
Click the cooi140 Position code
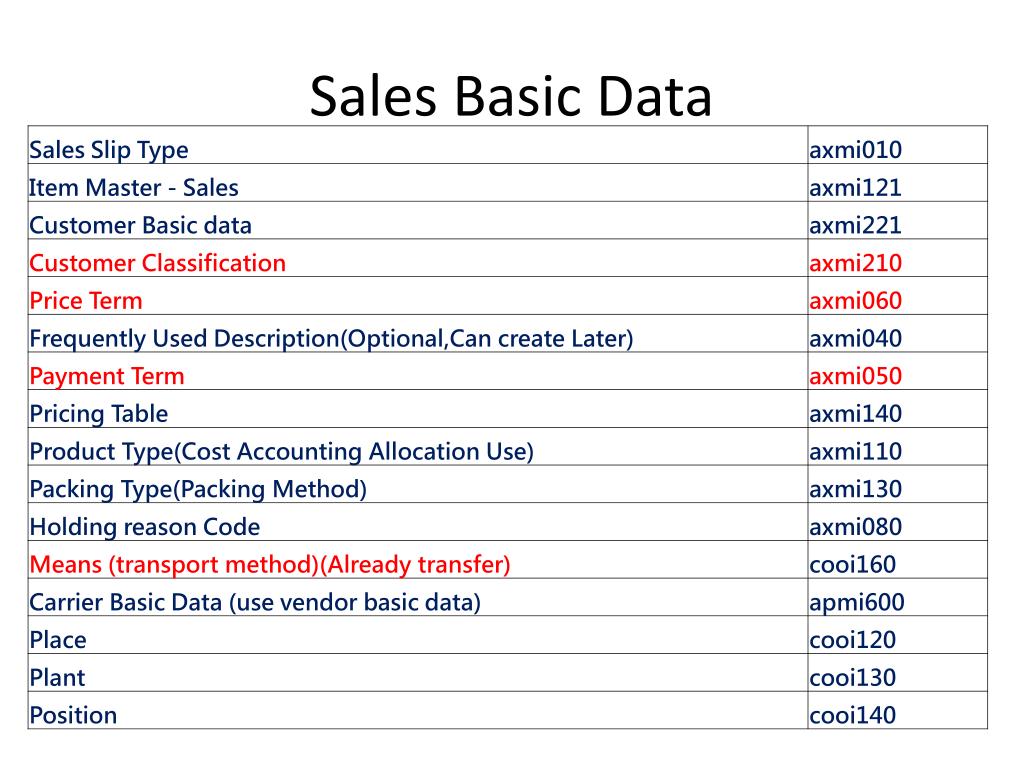852,716
